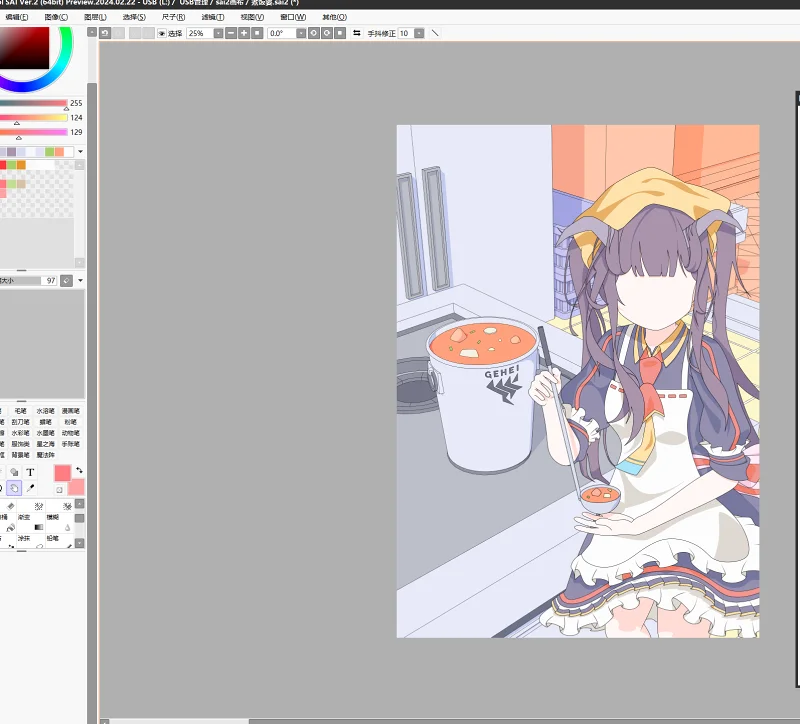Click the foreground color swatch

click(62, 473)
